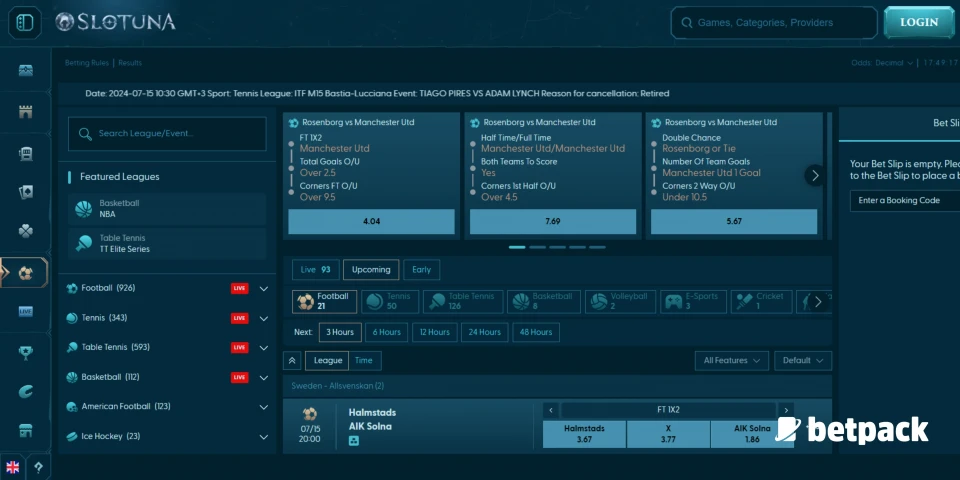
Task: Open the All Features dropdown
Action: click(x=731, y=361)
